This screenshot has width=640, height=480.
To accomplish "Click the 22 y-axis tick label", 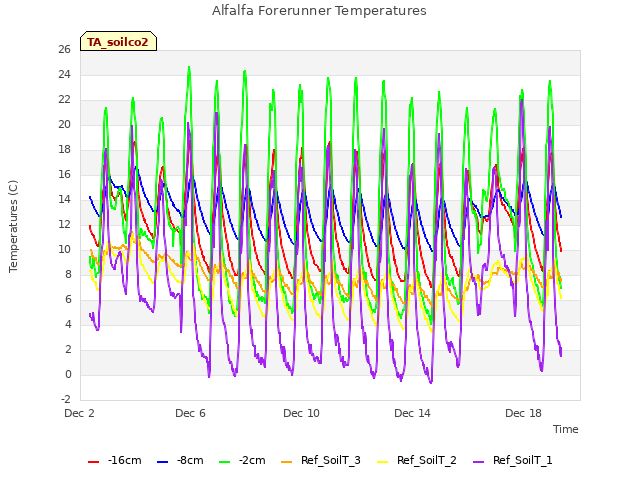I will click(x=64, y=99).
